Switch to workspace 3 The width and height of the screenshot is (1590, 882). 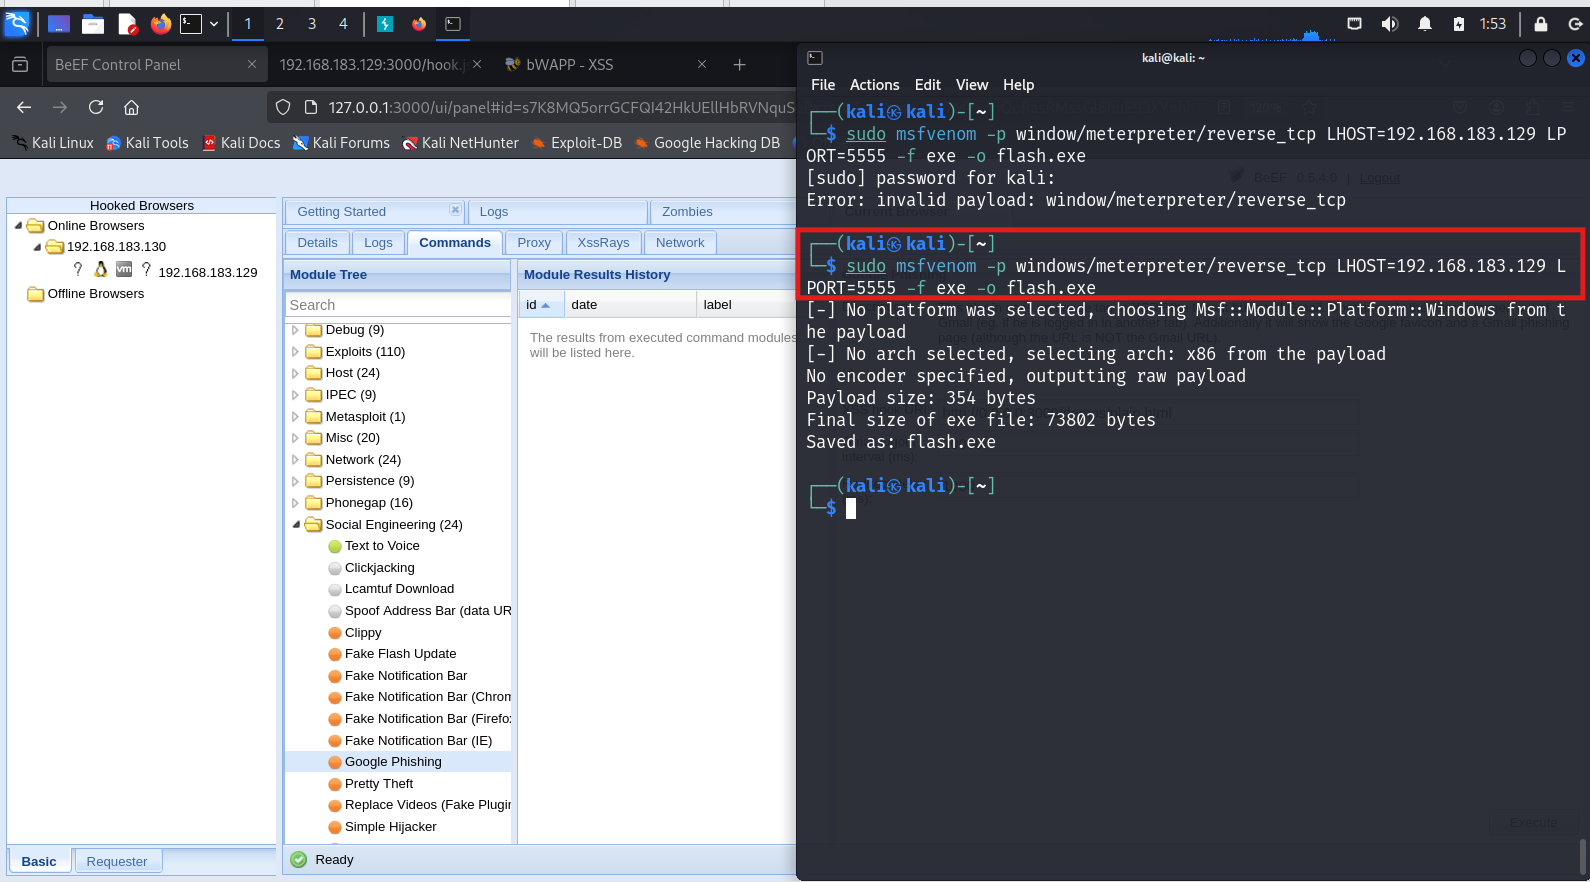[x=312, y=24]
